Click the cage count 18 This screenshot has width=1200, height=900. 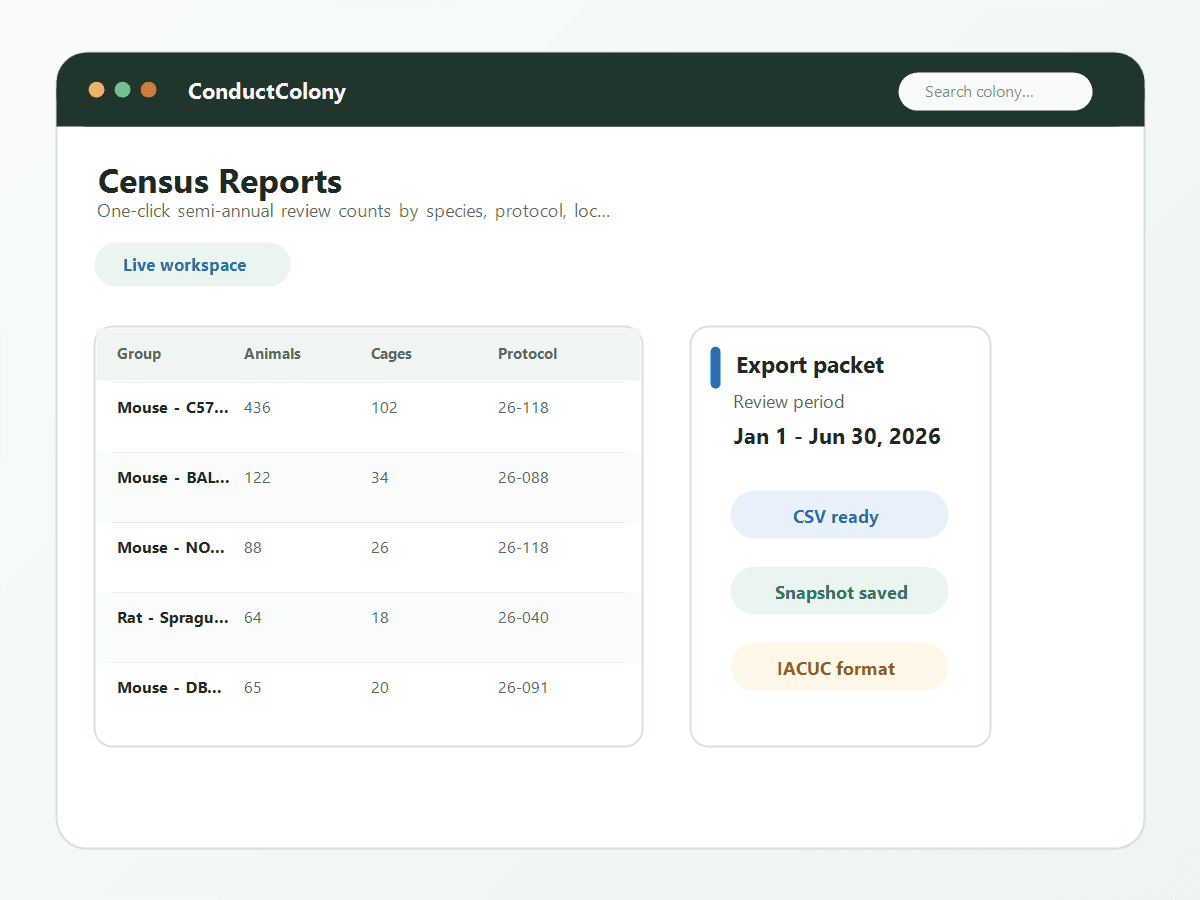click(380, 618)
